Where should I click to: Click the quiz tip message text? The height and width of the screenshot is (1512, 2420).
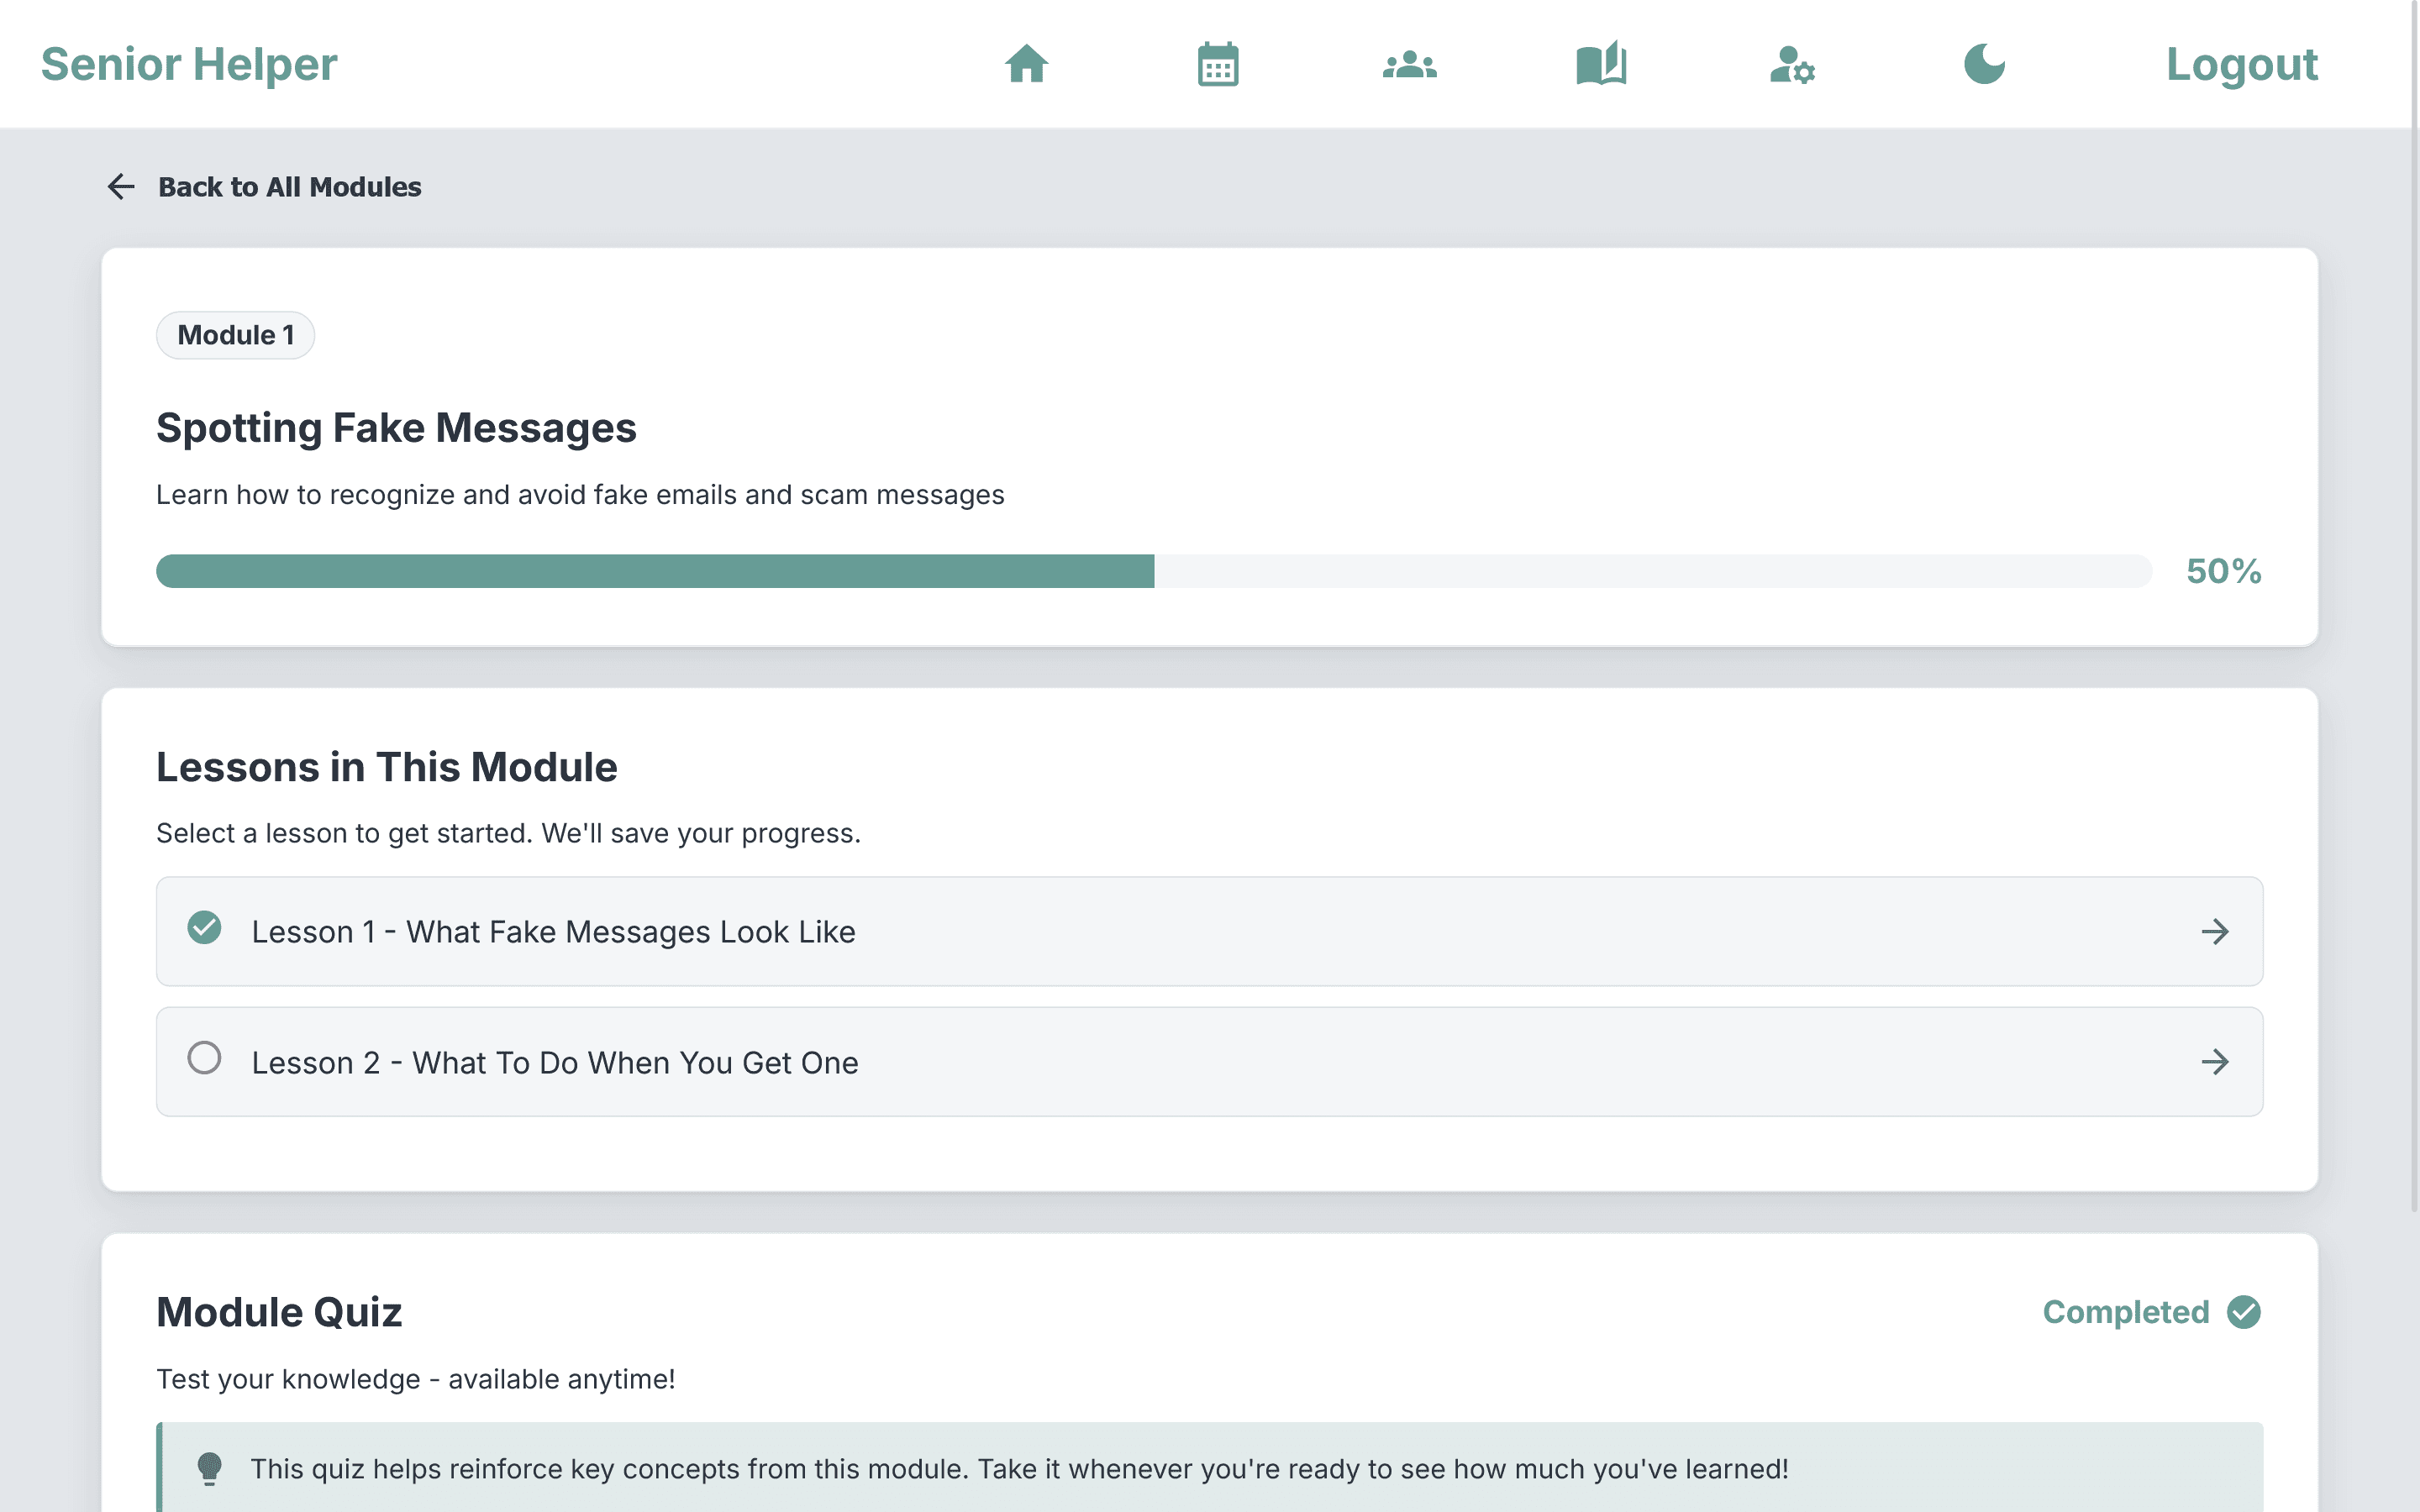[x=1019, y=1469]
